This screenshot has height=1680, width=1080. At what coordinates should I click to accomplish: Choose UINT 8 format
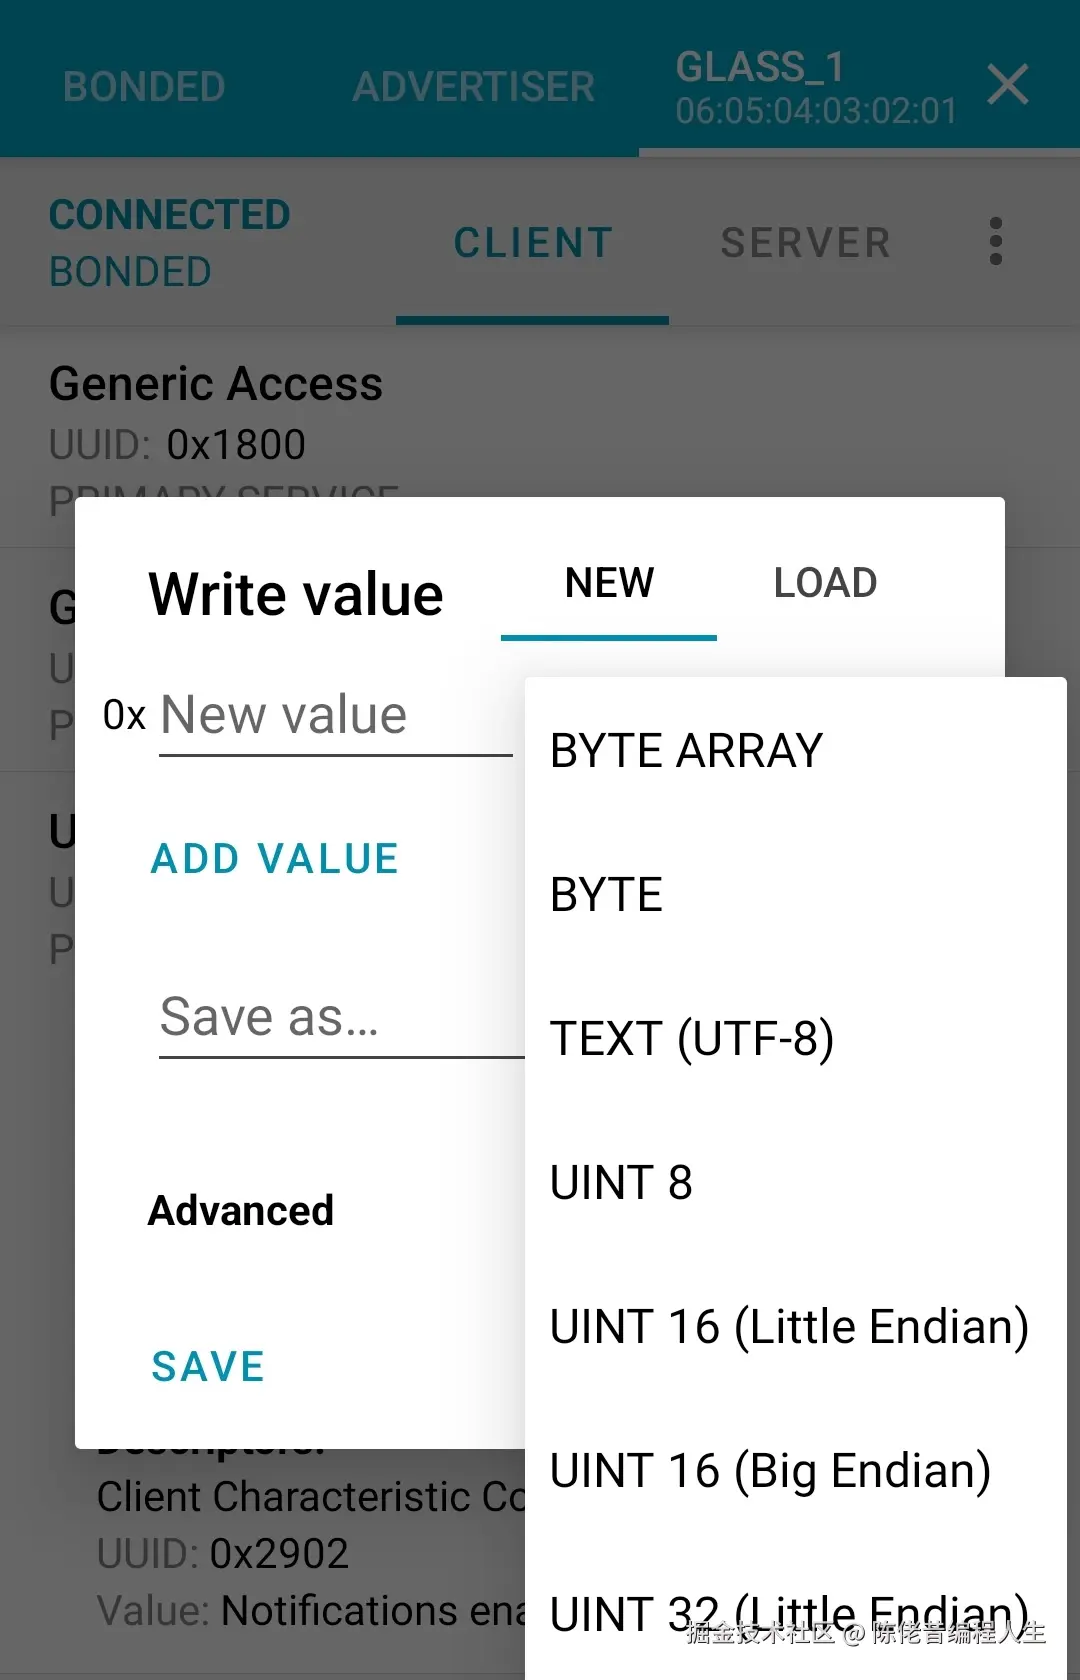click(x=621, y=1182)
